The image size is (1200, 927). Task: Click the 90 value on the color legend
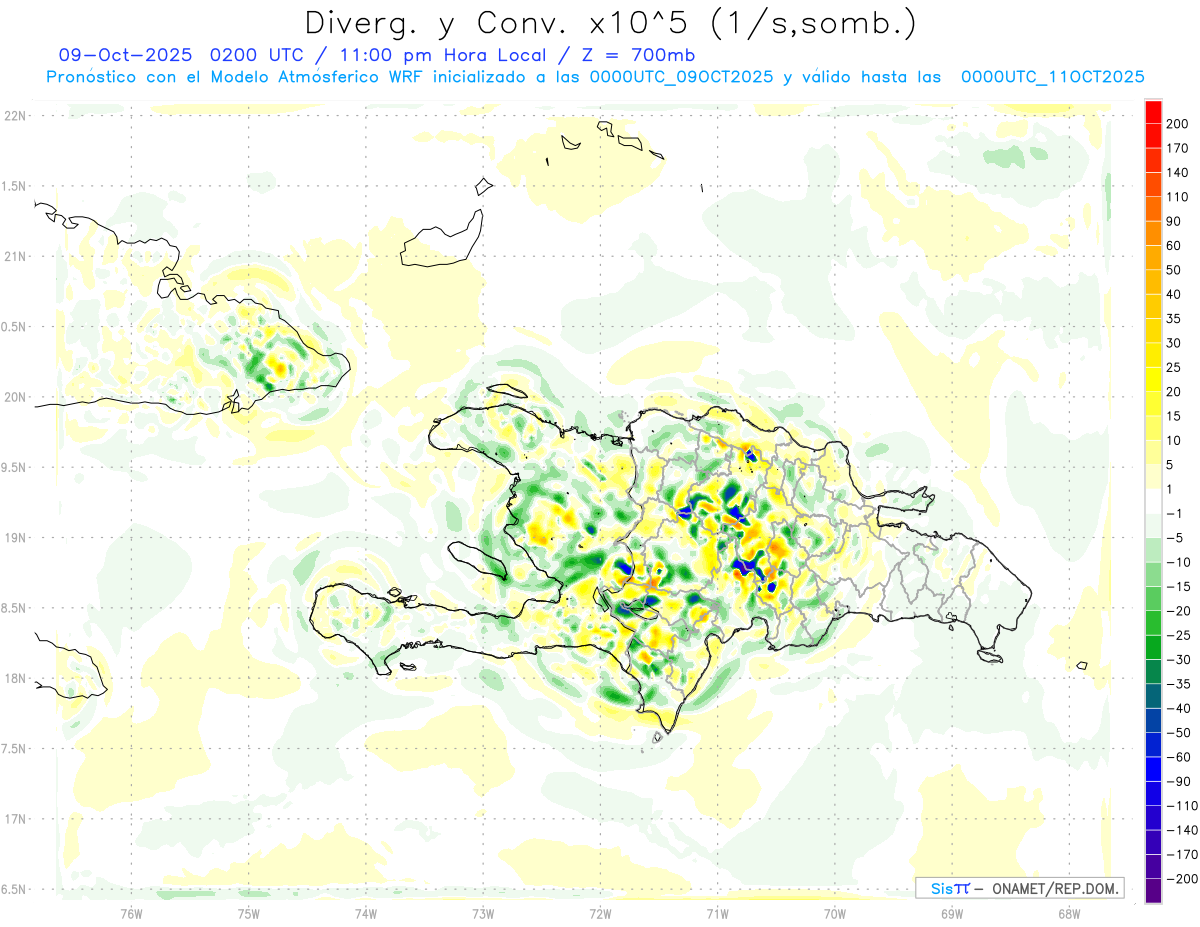point(1173,221)
